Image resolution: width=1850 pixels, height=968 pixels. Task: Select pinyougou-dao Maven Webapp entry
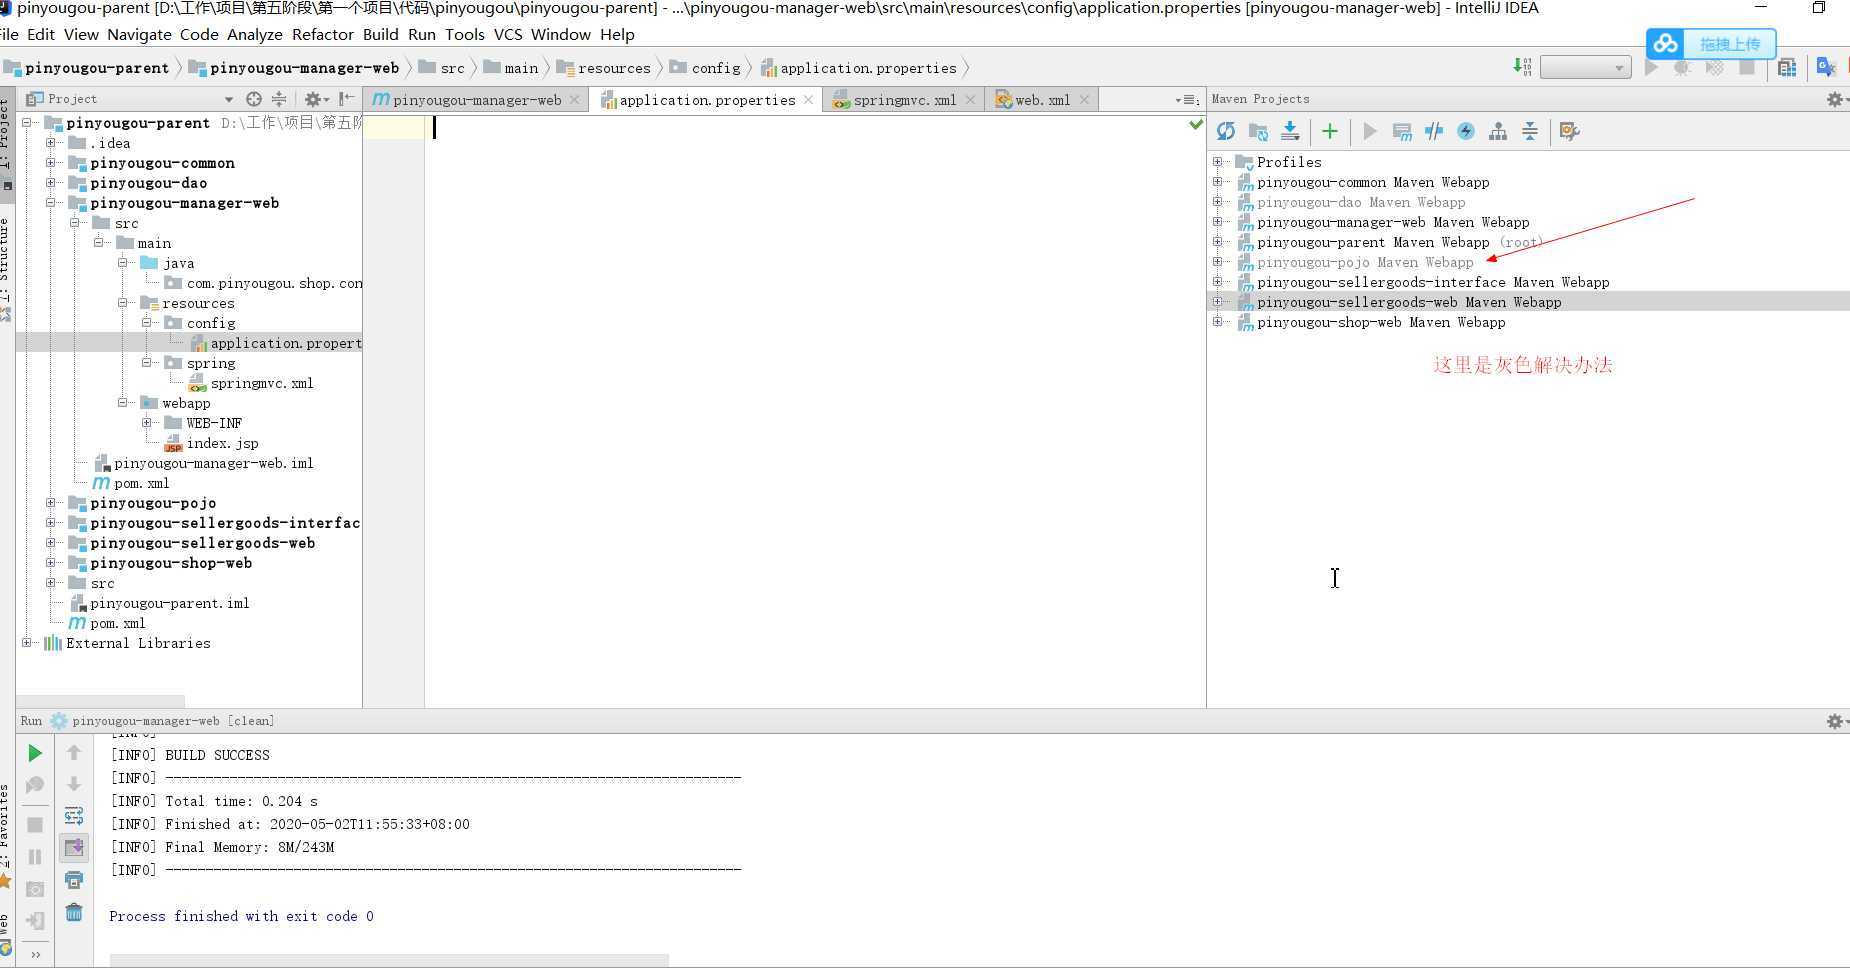(x=1361, y=202)
